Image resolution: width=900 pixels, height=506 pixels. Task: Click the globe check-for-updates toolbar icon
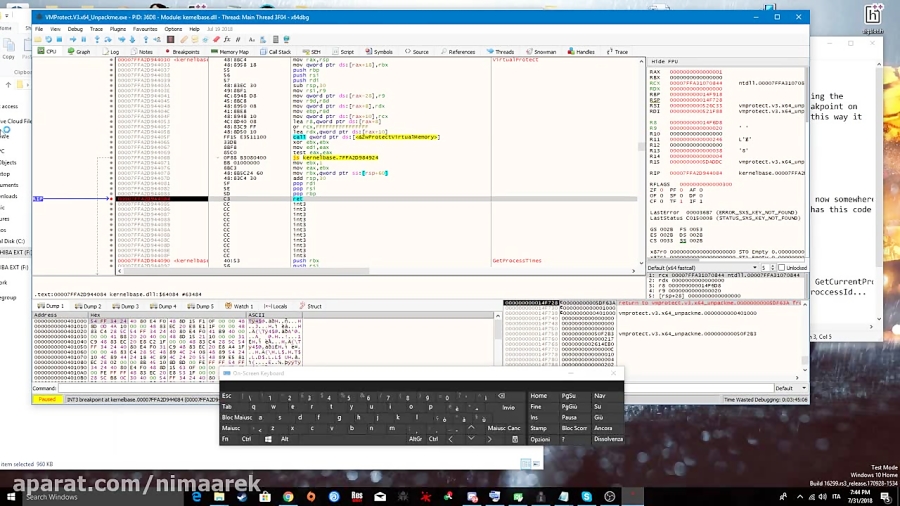click(286, 40)
